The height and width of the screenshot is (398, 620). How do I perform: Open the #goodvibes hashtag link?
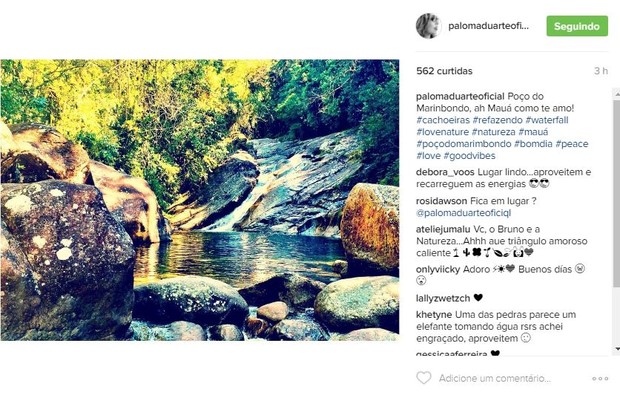pyautogui.click(x=469, y=156)
